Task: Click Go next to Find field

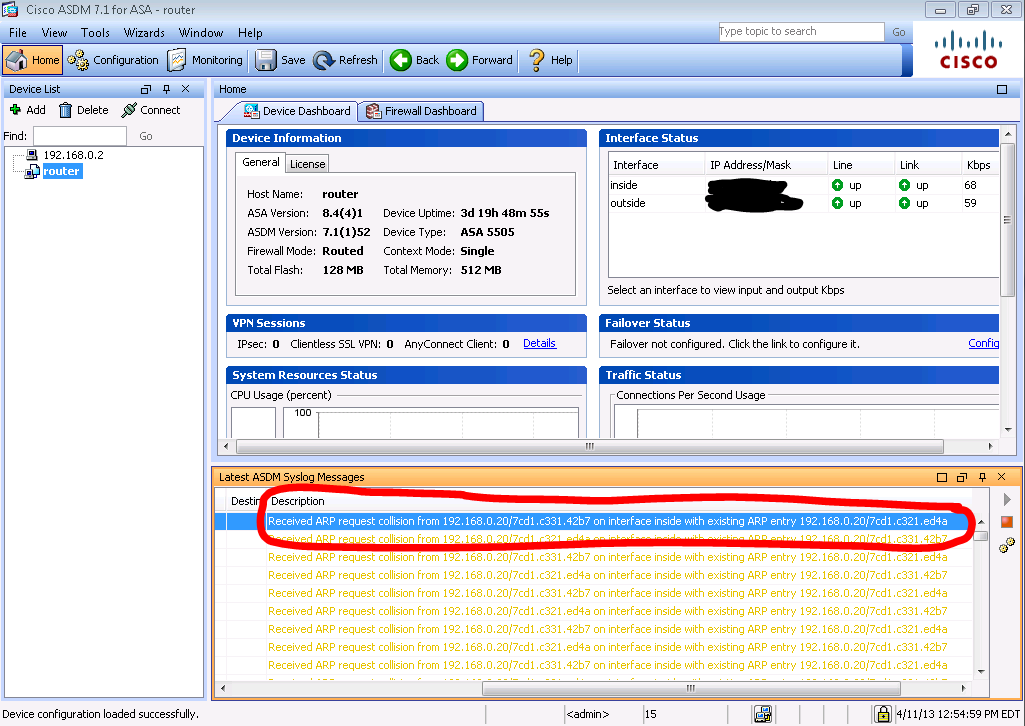Action: (146, 136)
